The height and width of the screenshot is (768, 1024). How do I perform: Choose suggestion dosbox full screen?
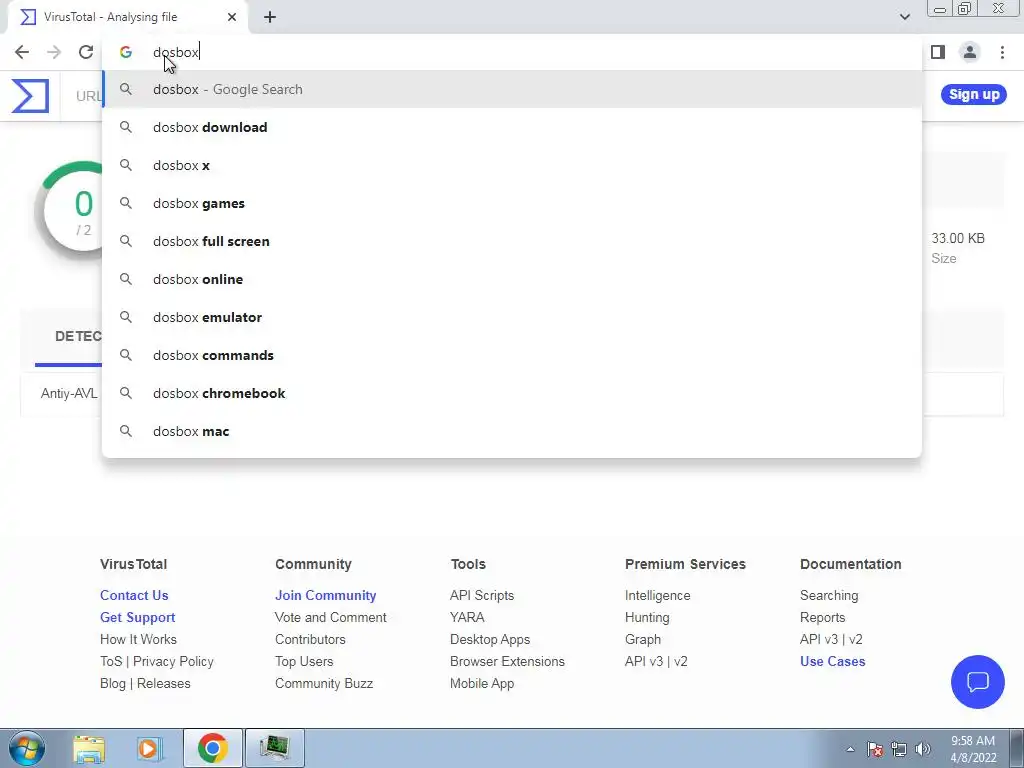(x=512, y=241)
